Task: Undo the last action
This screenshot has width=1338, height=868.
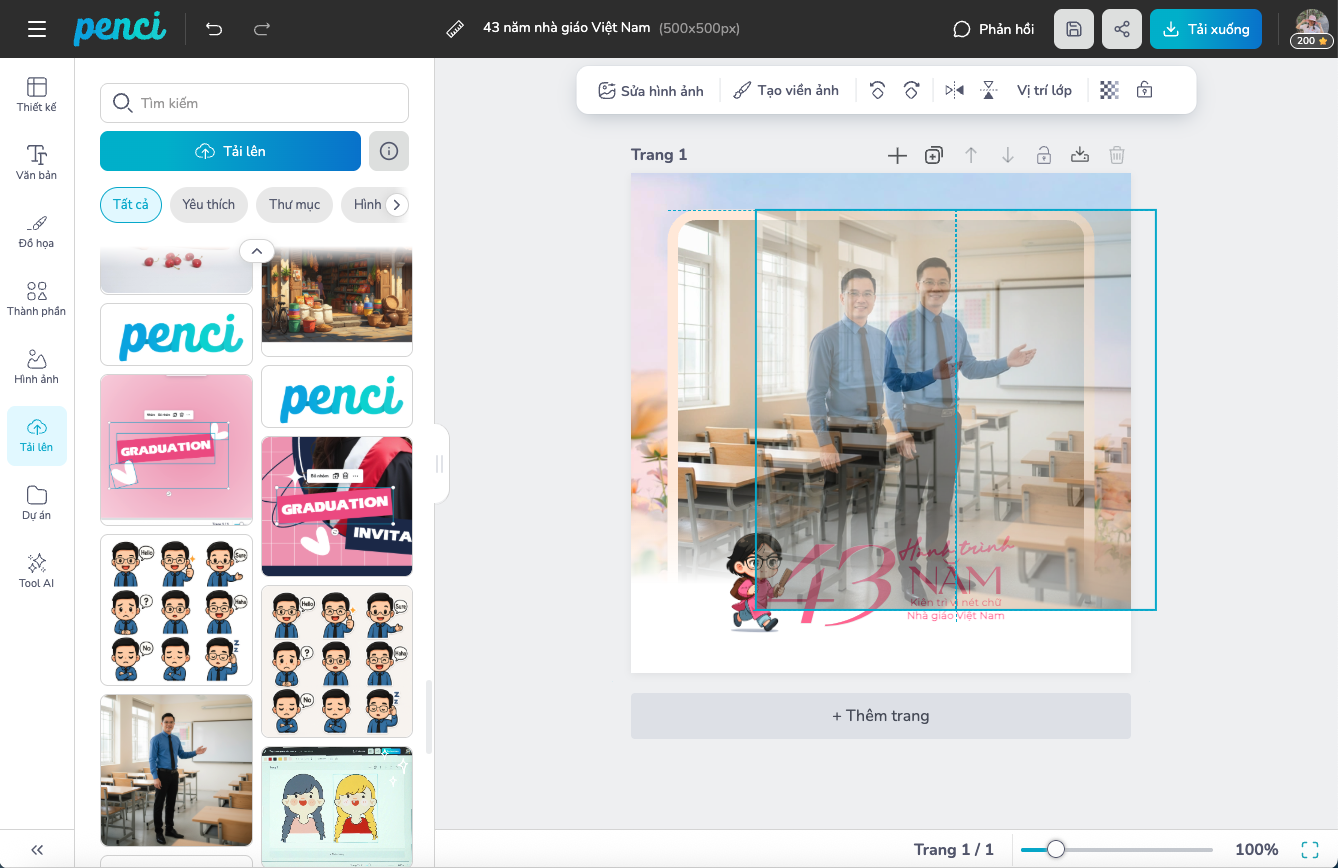Action: coord(214,29)
